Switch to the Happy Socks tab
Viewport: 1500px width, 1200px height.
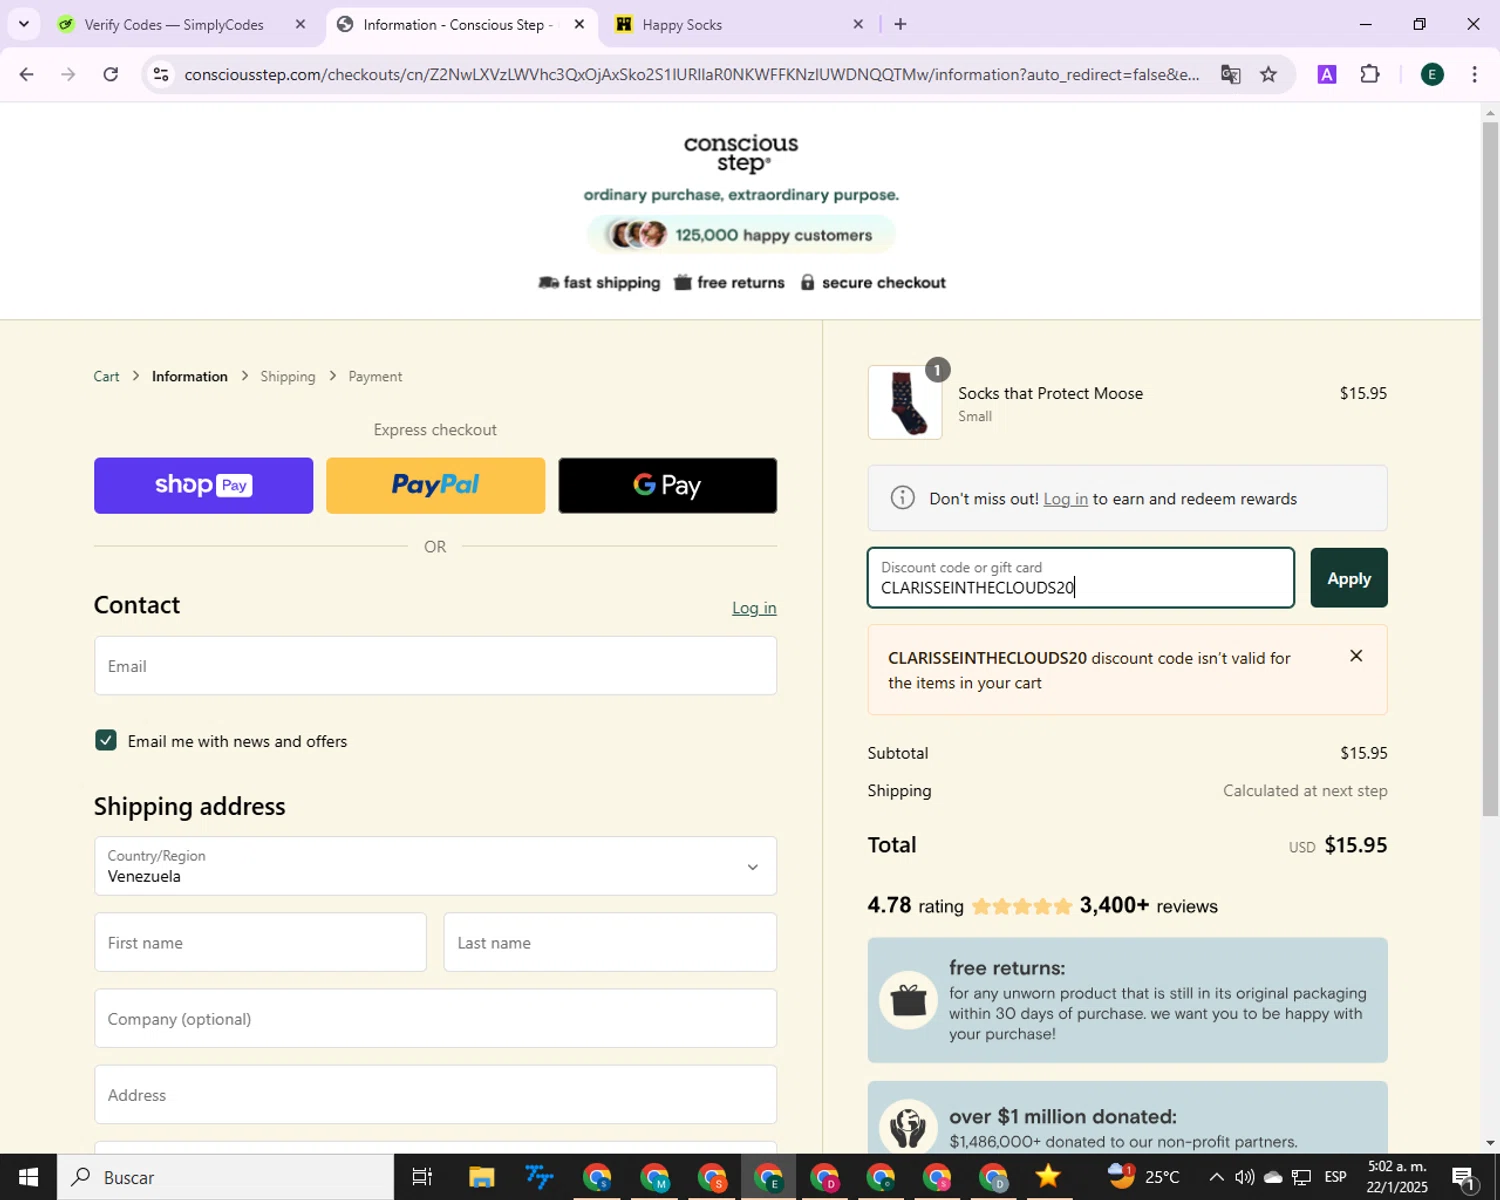tap(682, 24)
